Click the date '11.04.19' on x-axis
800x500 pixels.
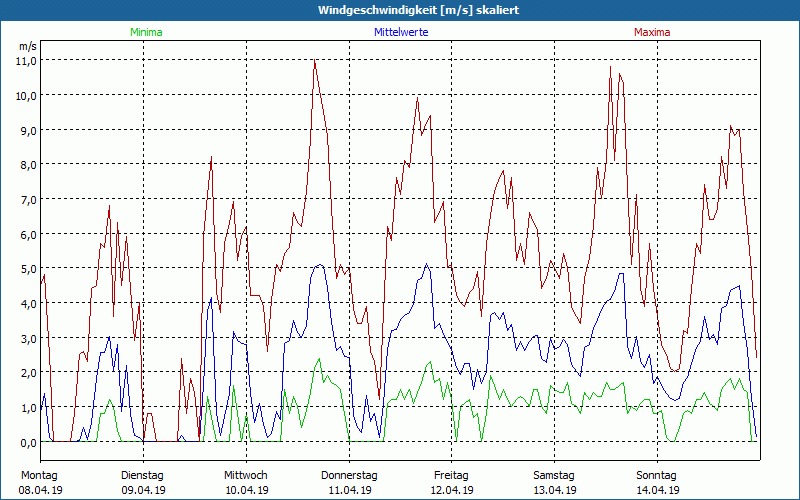pos(349,490)
